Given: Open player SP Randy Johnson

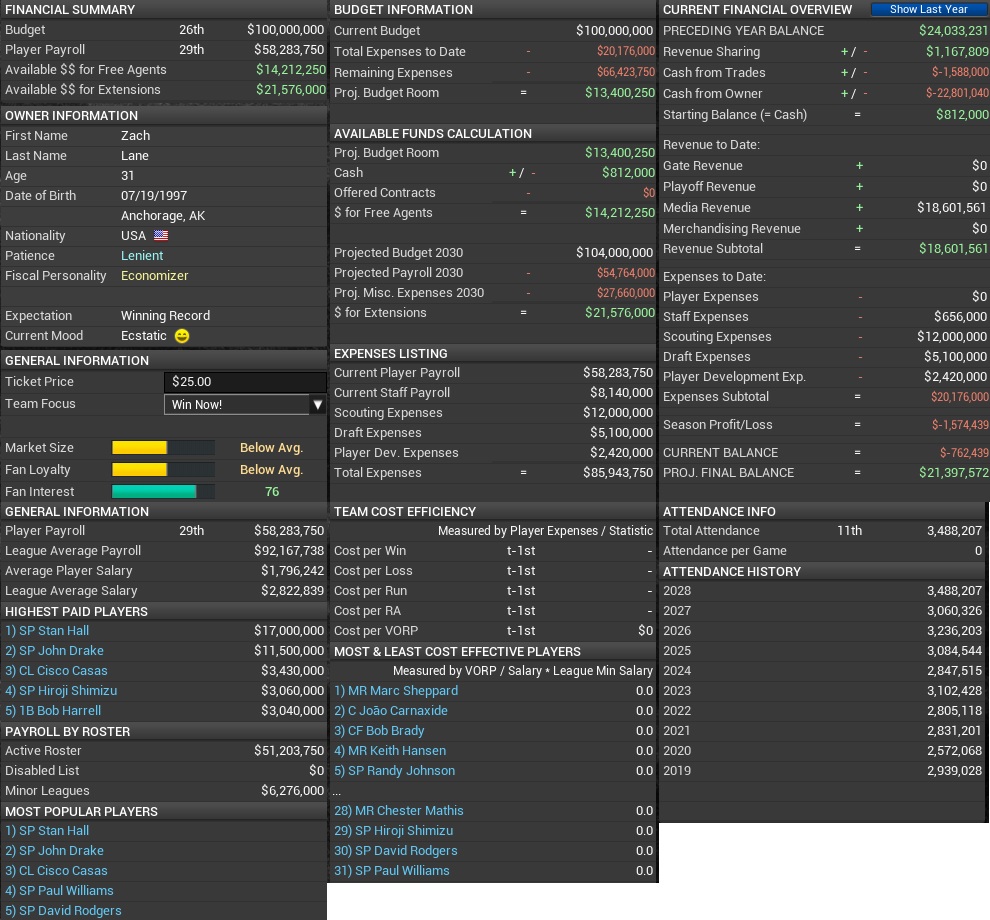Looking at the screenshot, I should point(395,770).
